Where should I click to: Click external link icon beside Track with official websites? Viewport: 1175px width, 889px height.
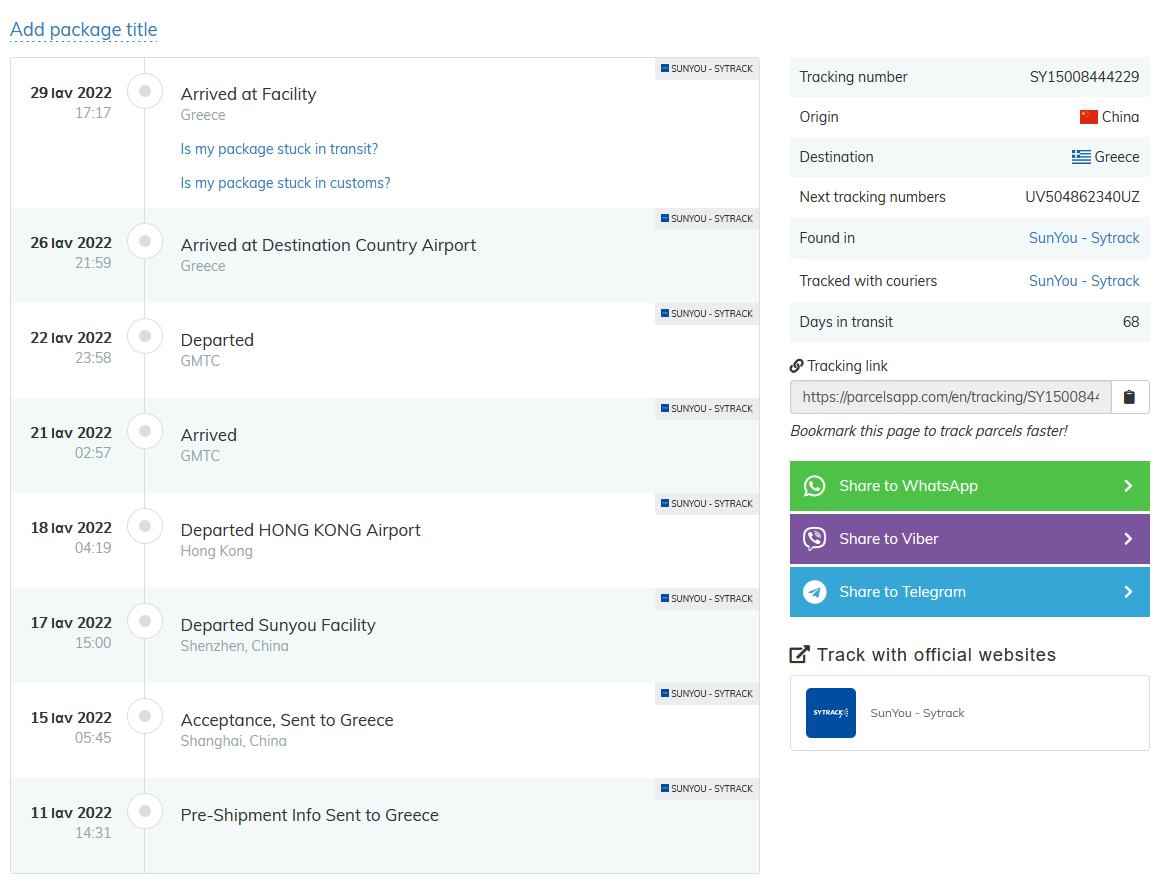point(800,654)
